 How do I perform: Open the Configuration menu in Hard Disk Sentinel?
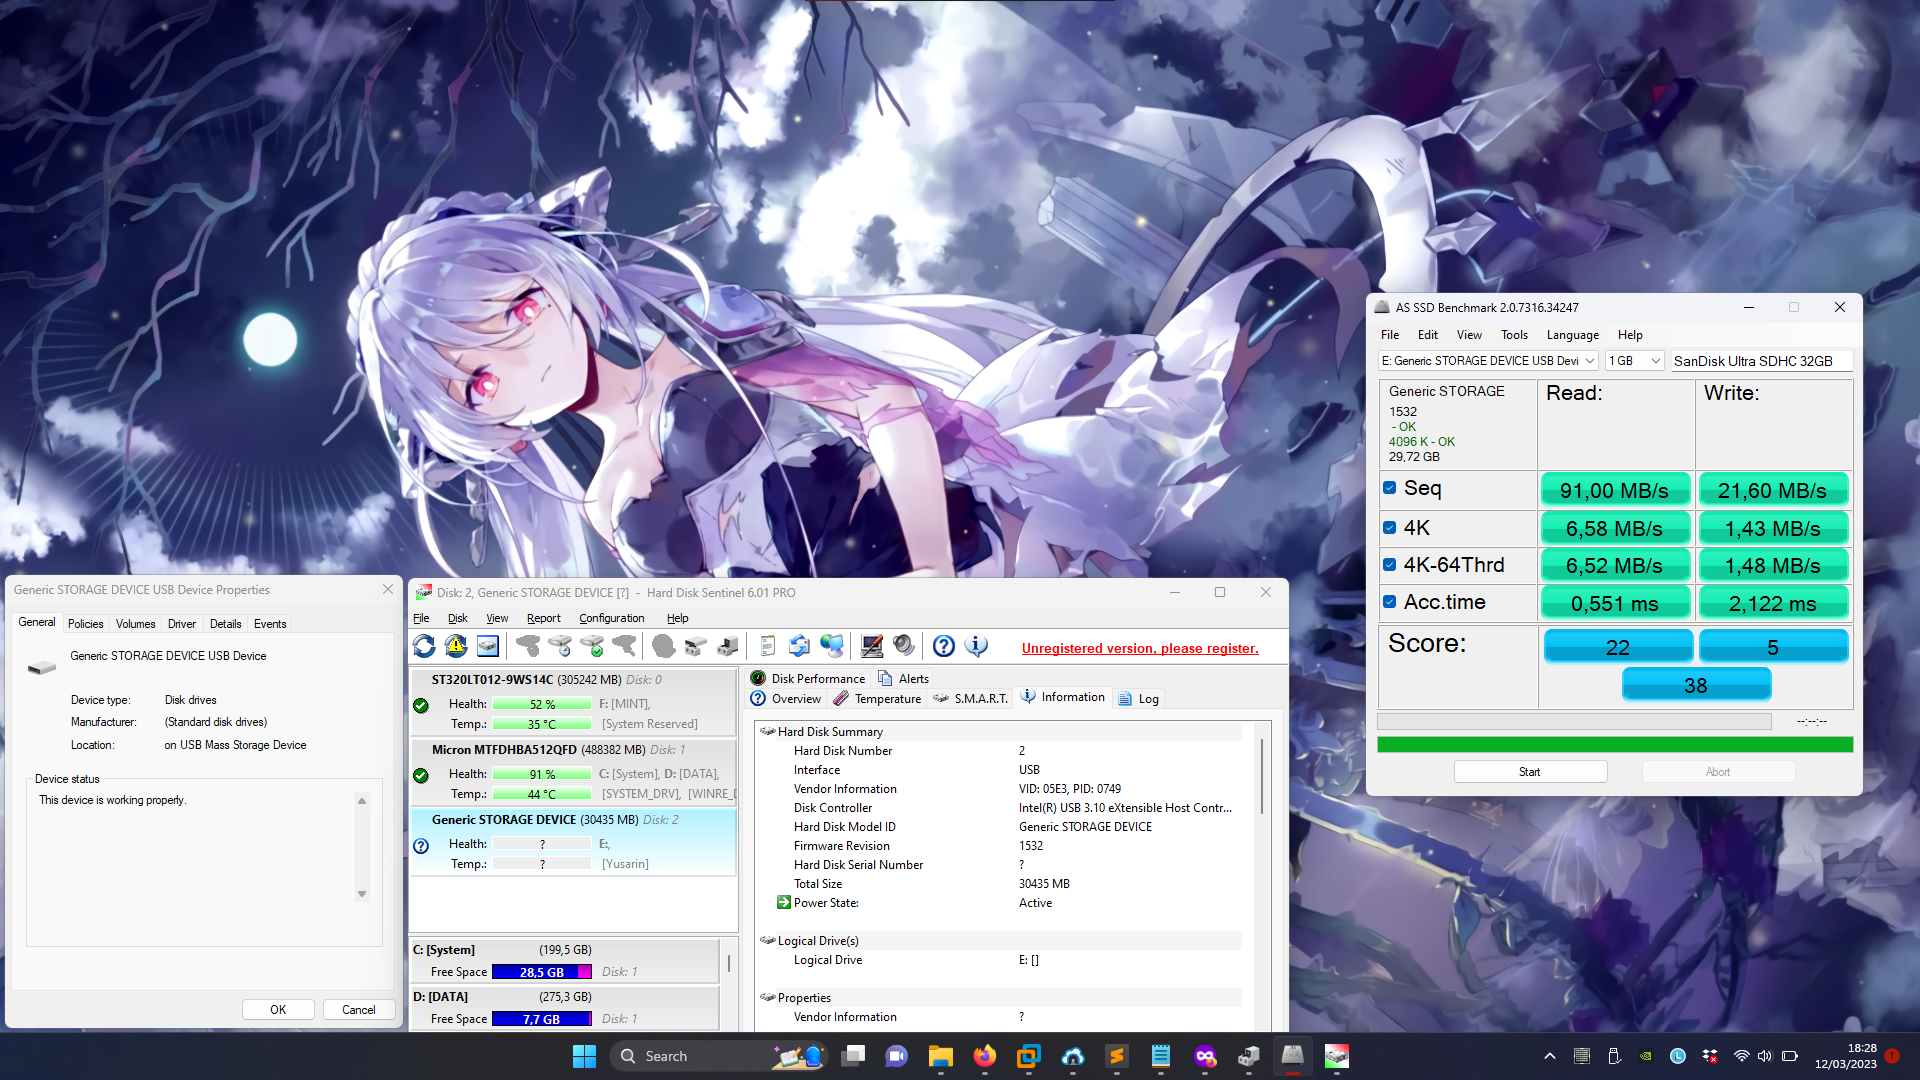tap(612, 618)
